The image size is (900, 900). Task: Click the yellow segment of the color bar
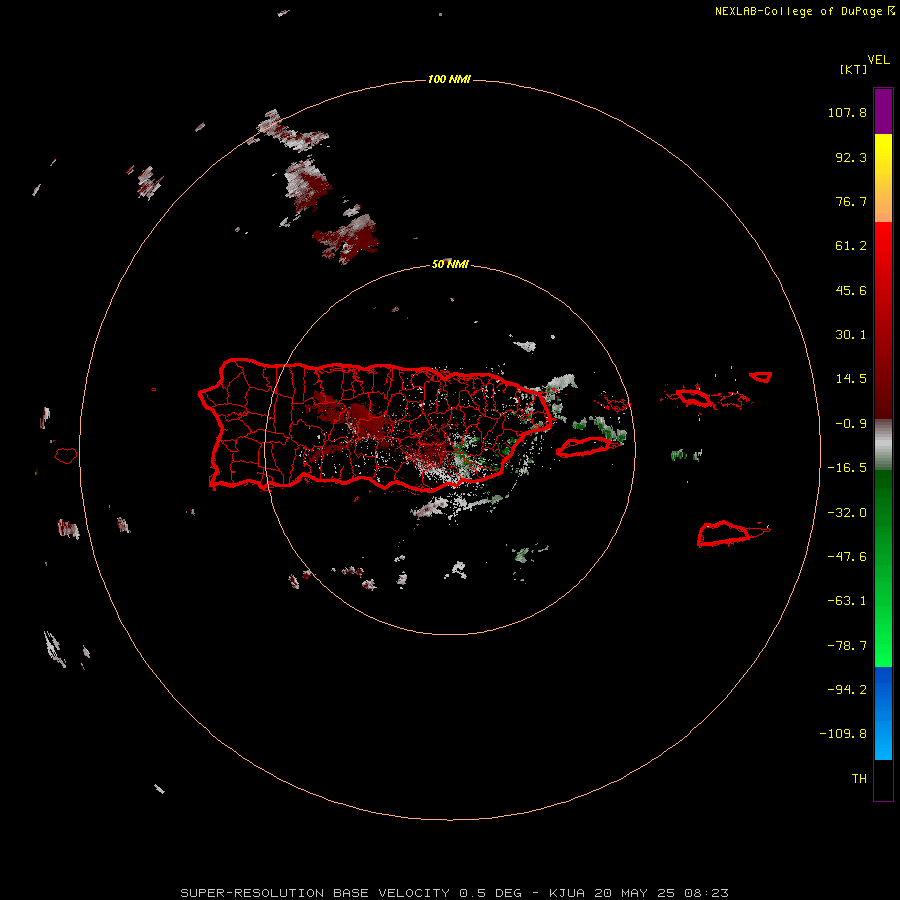tap(883, 178)
